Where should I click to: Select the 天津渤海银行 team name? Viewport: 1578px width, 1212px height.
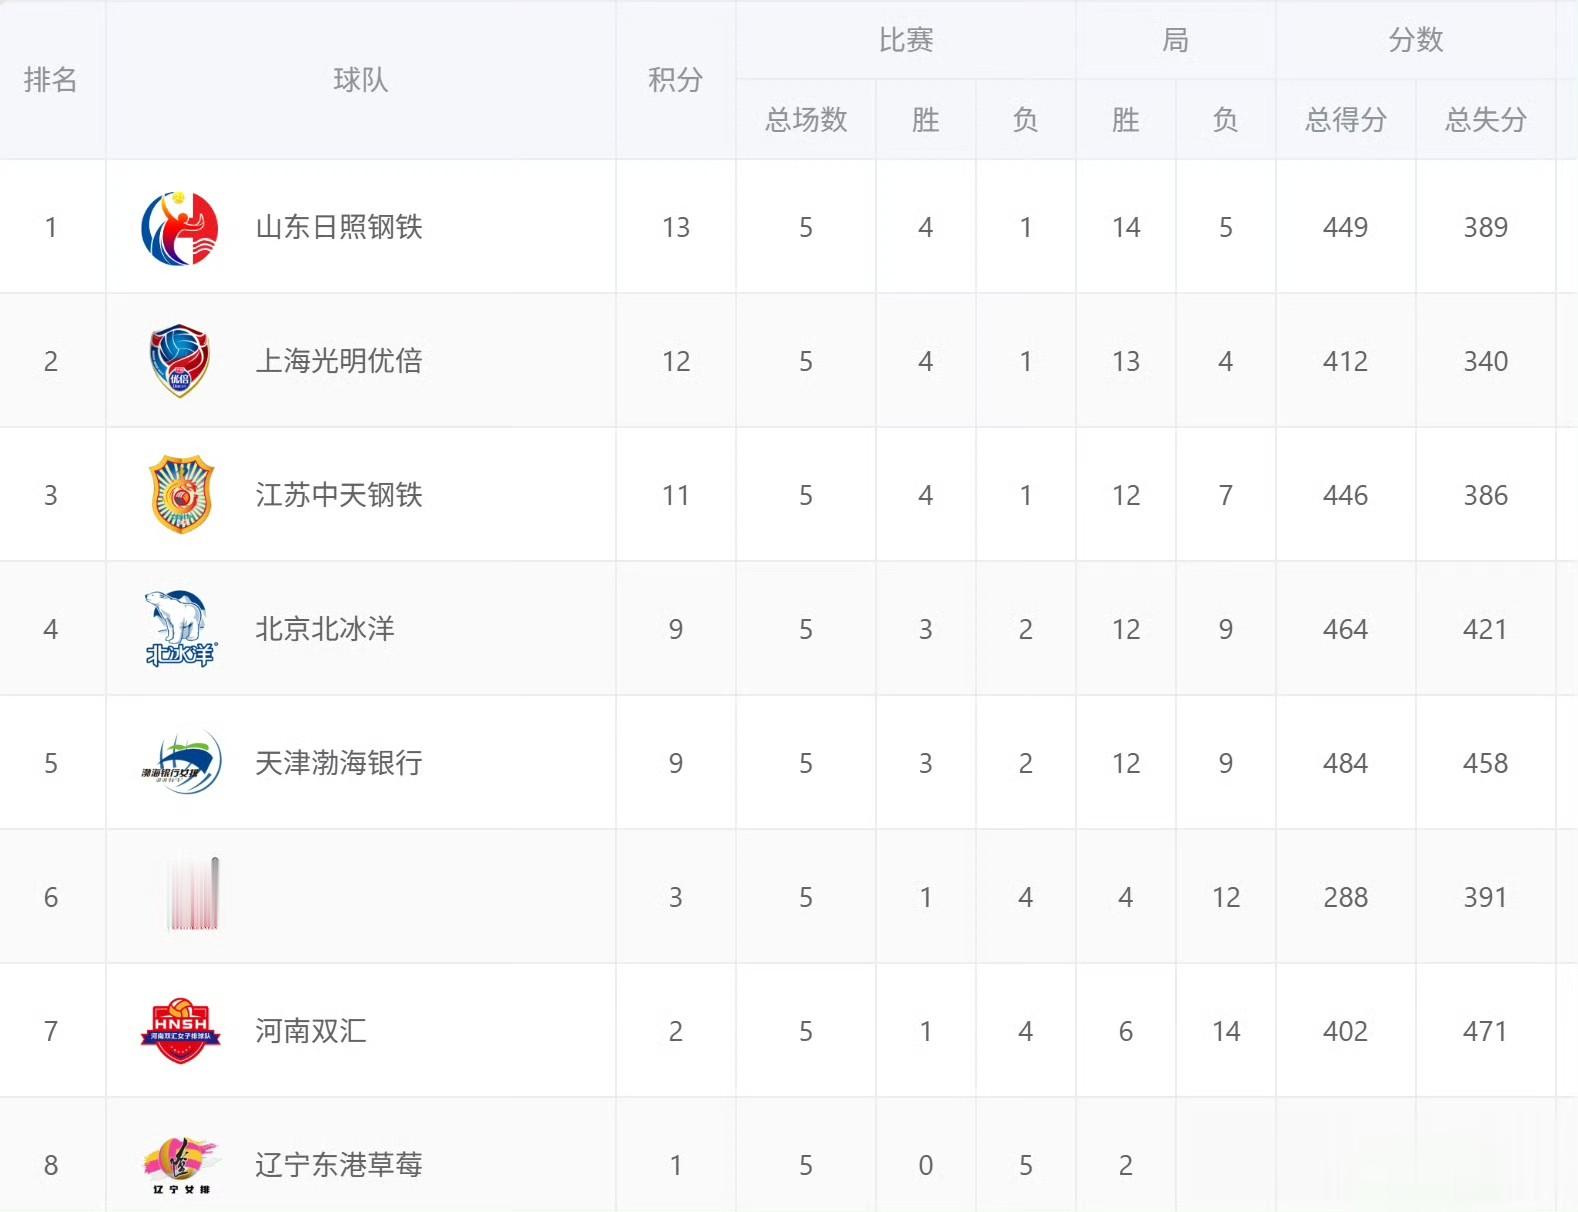tap(339, 763)
